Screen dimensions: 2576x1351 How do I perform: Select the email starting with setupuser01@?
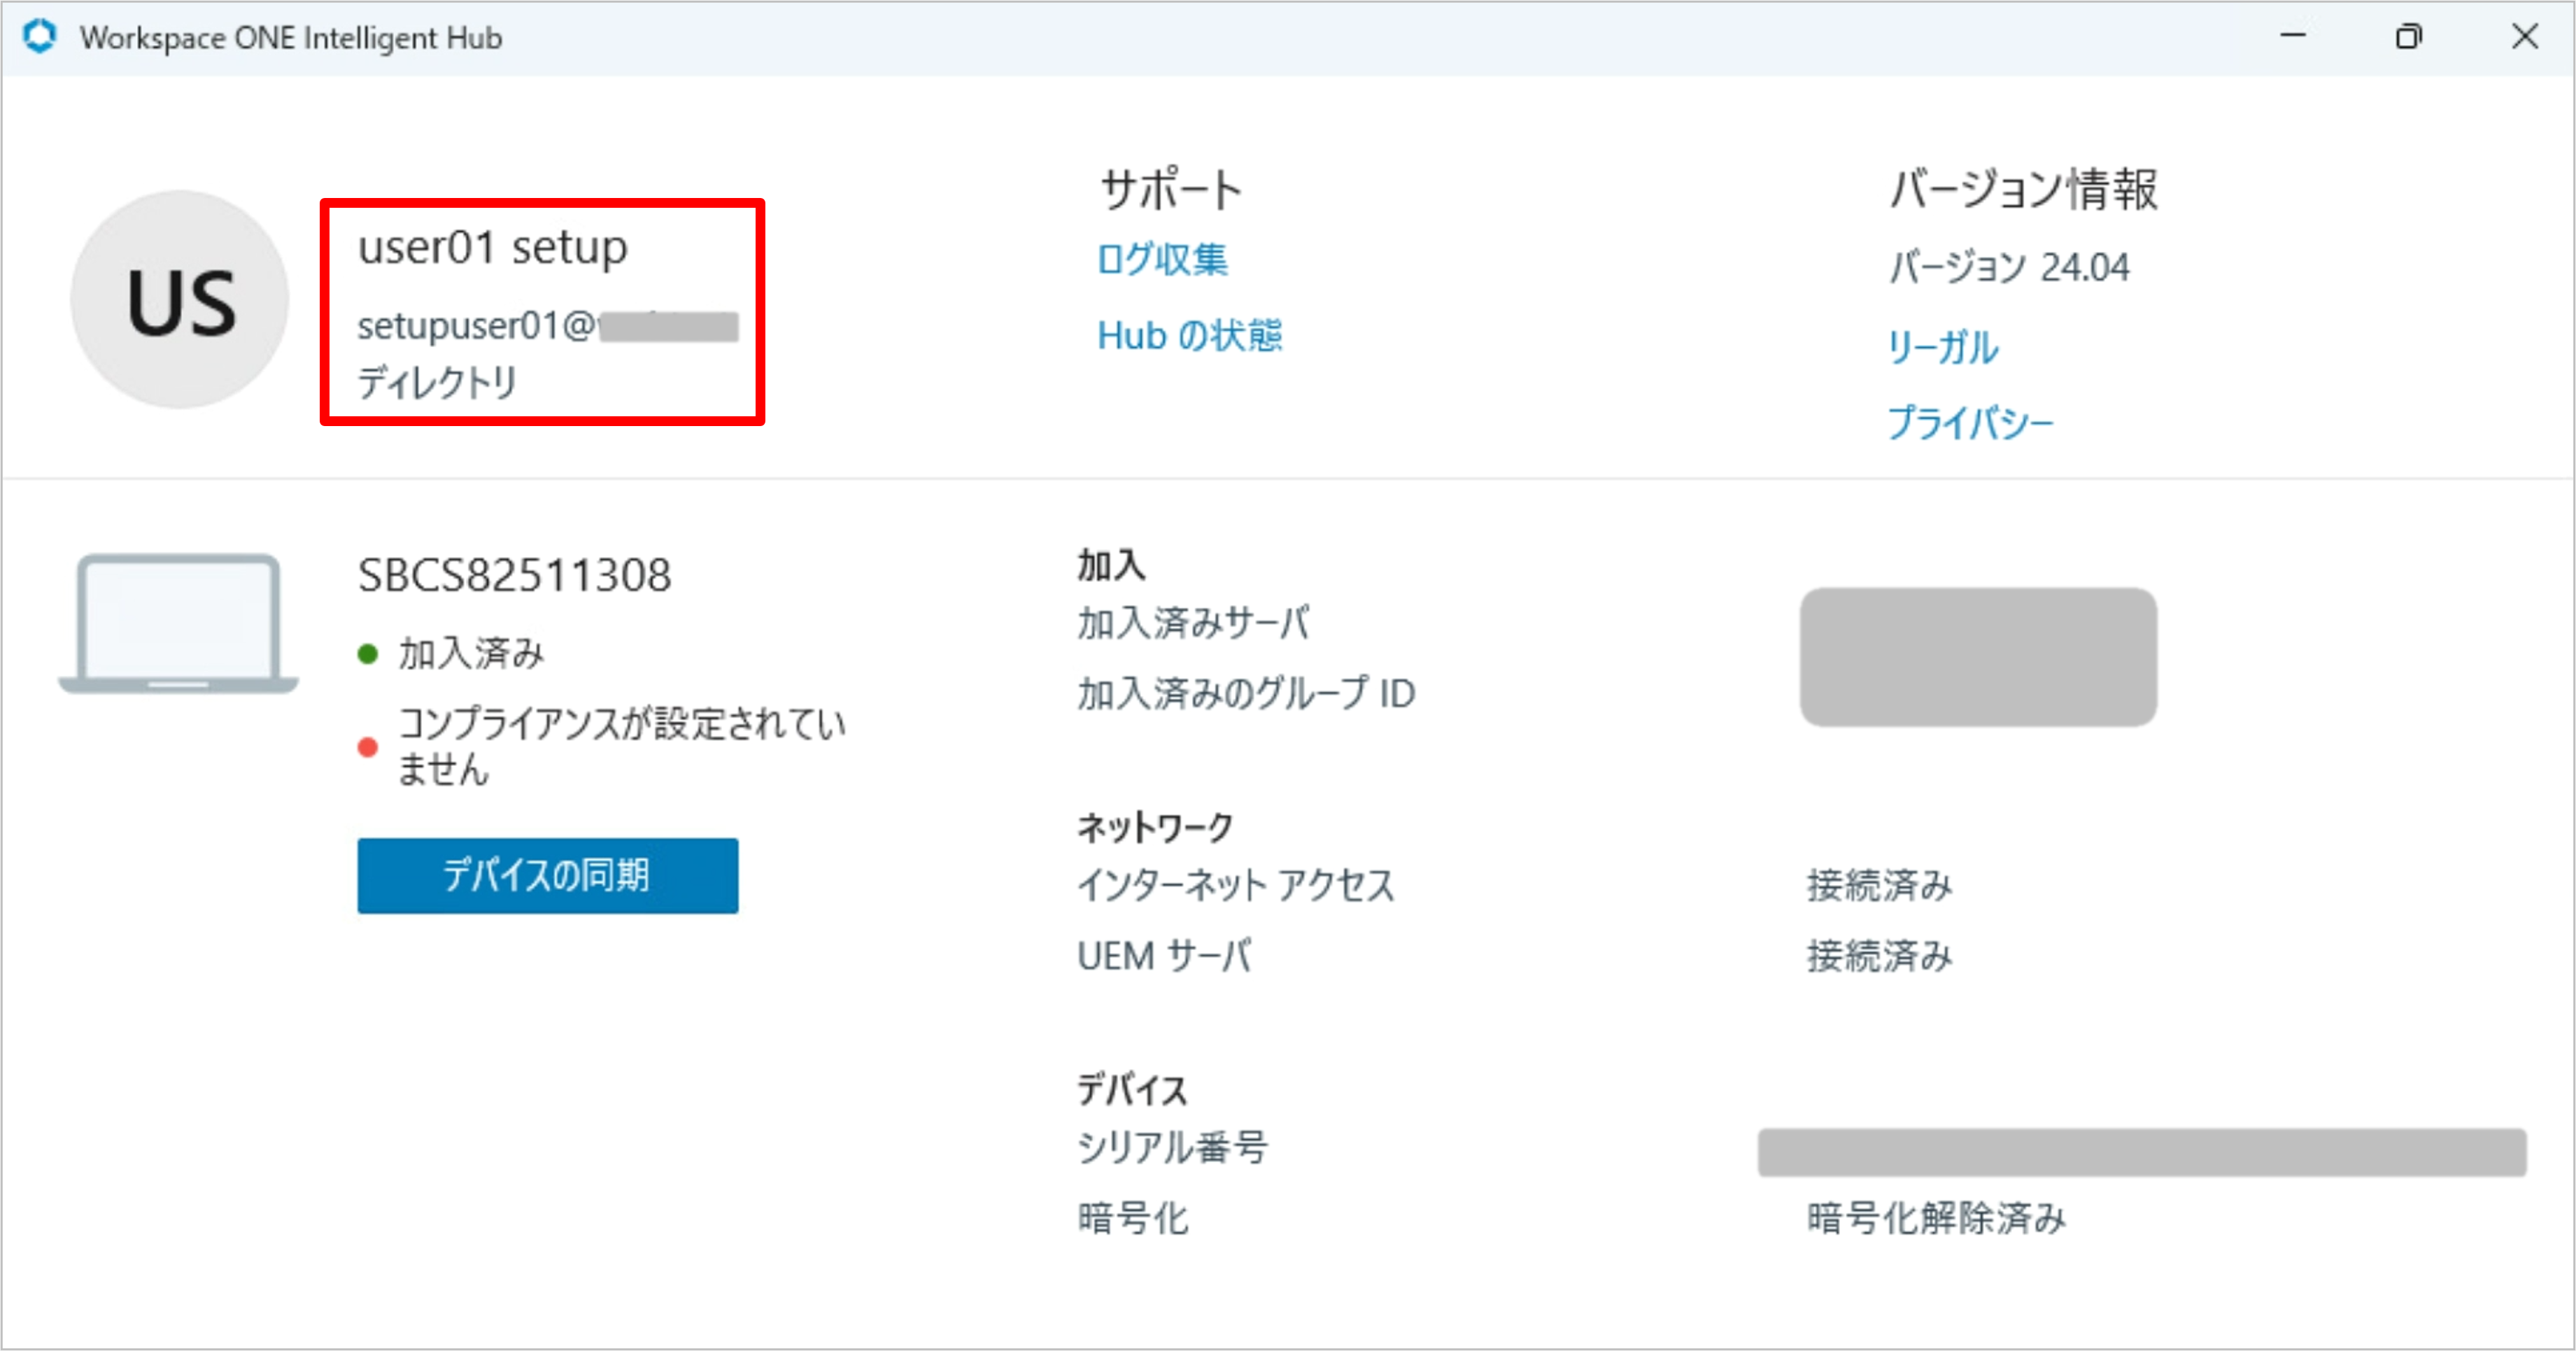548,326
